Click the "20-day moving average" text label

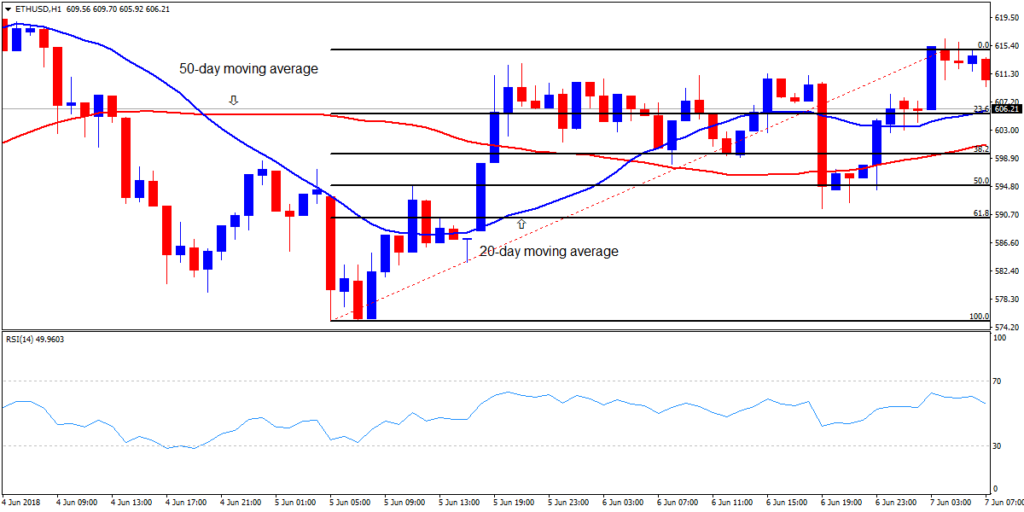549,252
